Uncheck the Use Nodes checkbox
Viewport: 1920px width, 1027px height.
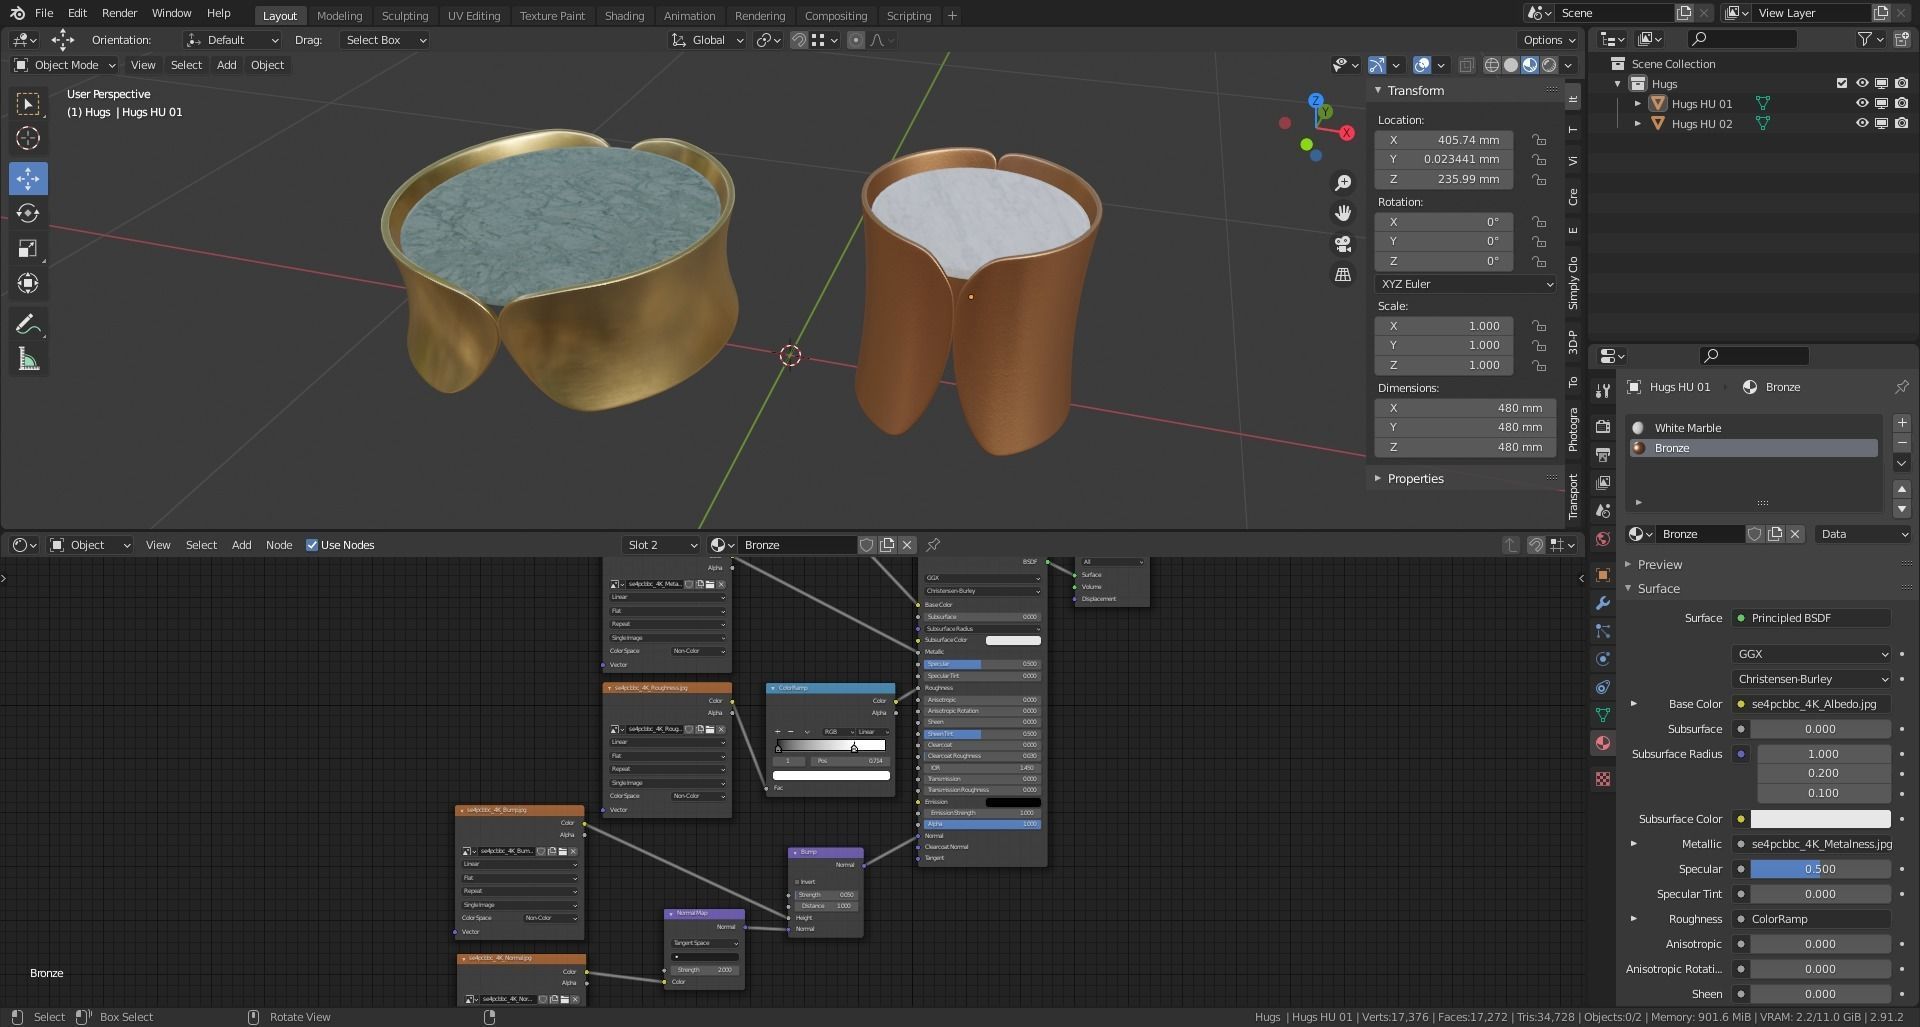coord(312,545)
